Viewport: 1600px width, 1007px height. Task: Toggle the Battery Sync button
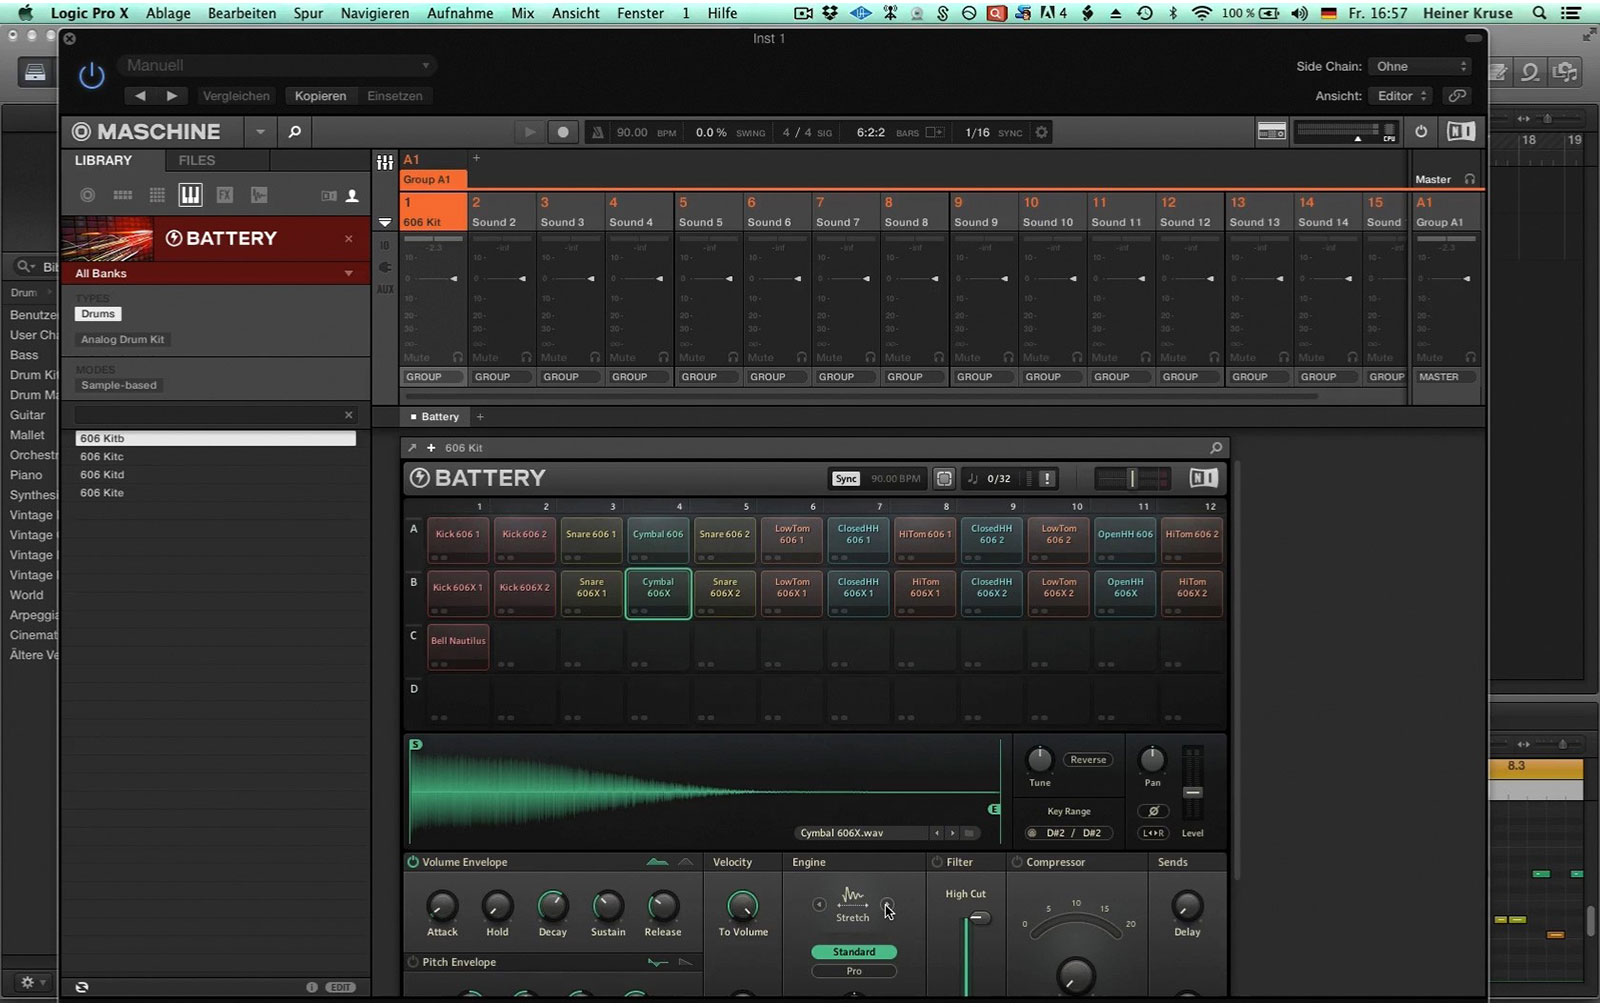pos(846,479)
